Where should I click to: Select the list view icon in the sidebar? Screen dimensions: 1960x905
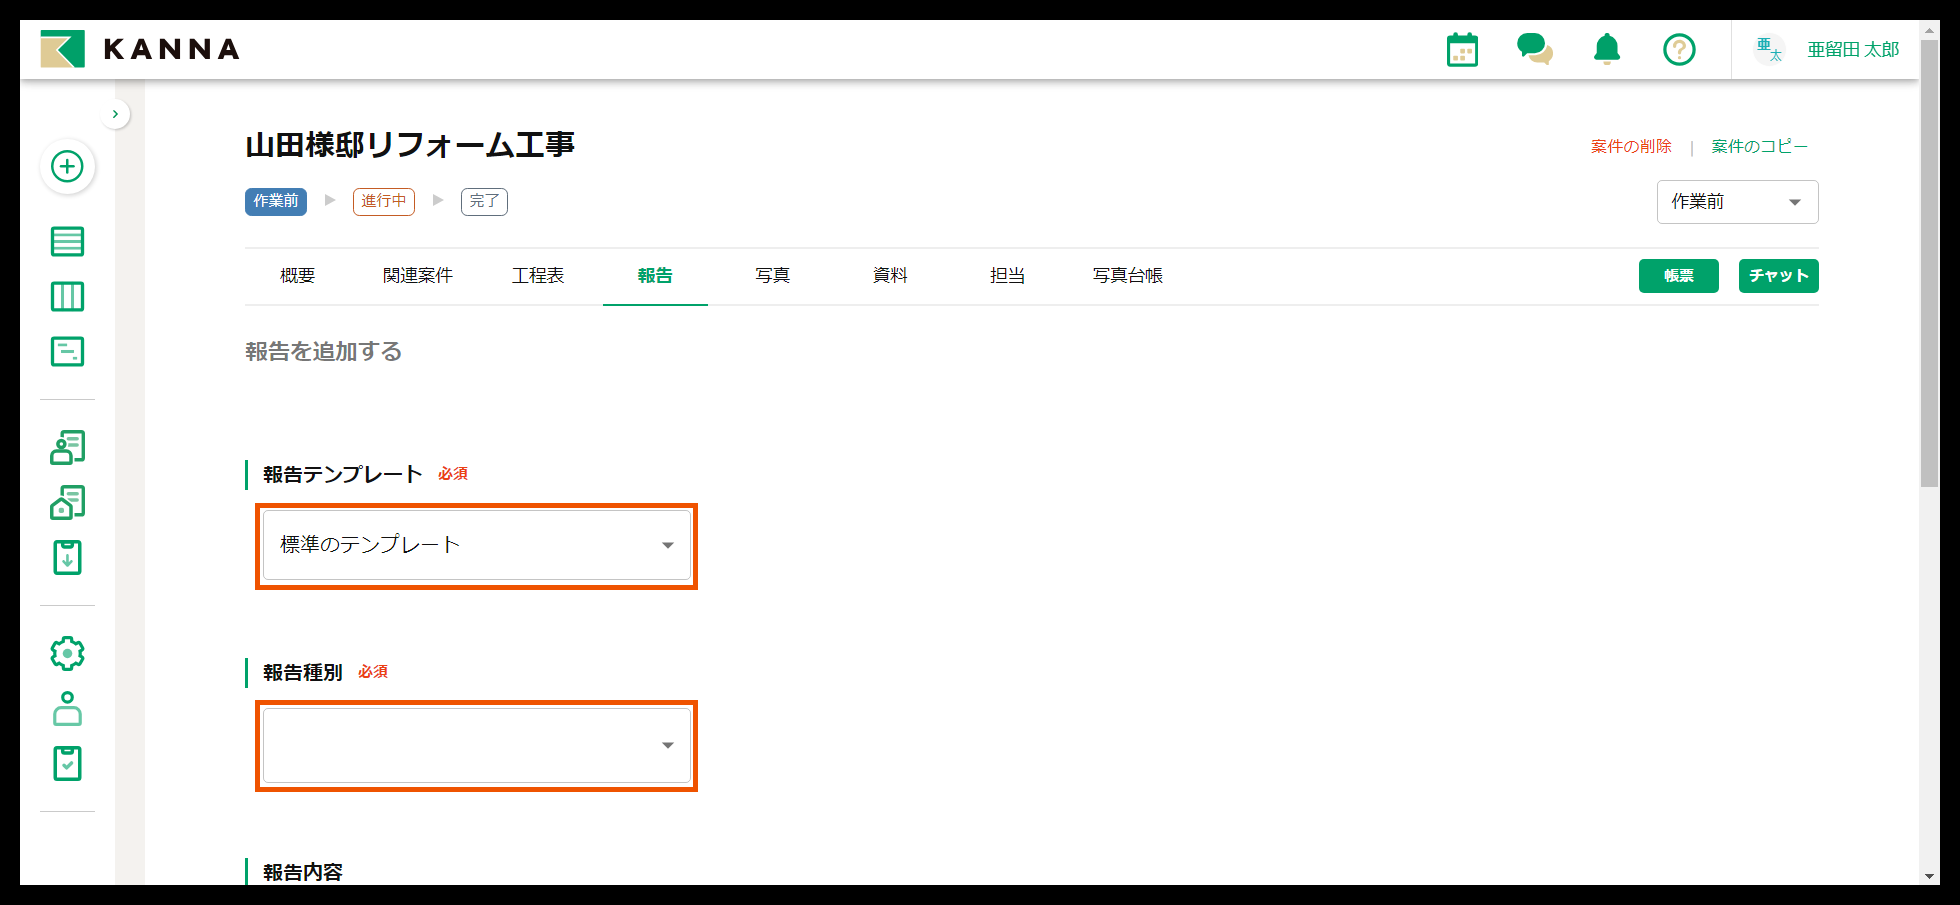[67, 241]
